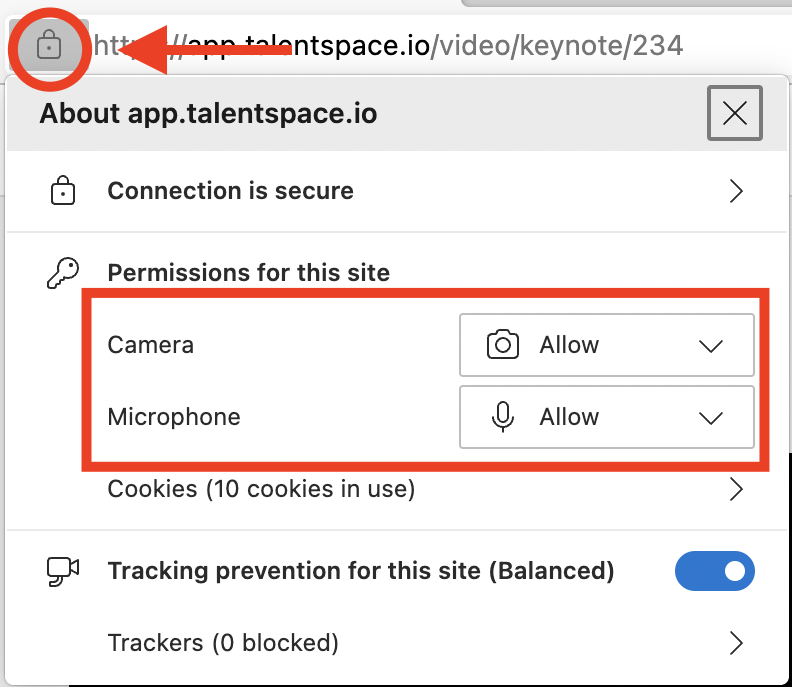Screen dimensions: 792x687
Task: Expand the Connection is secure chevron
Action: [736, 191]
